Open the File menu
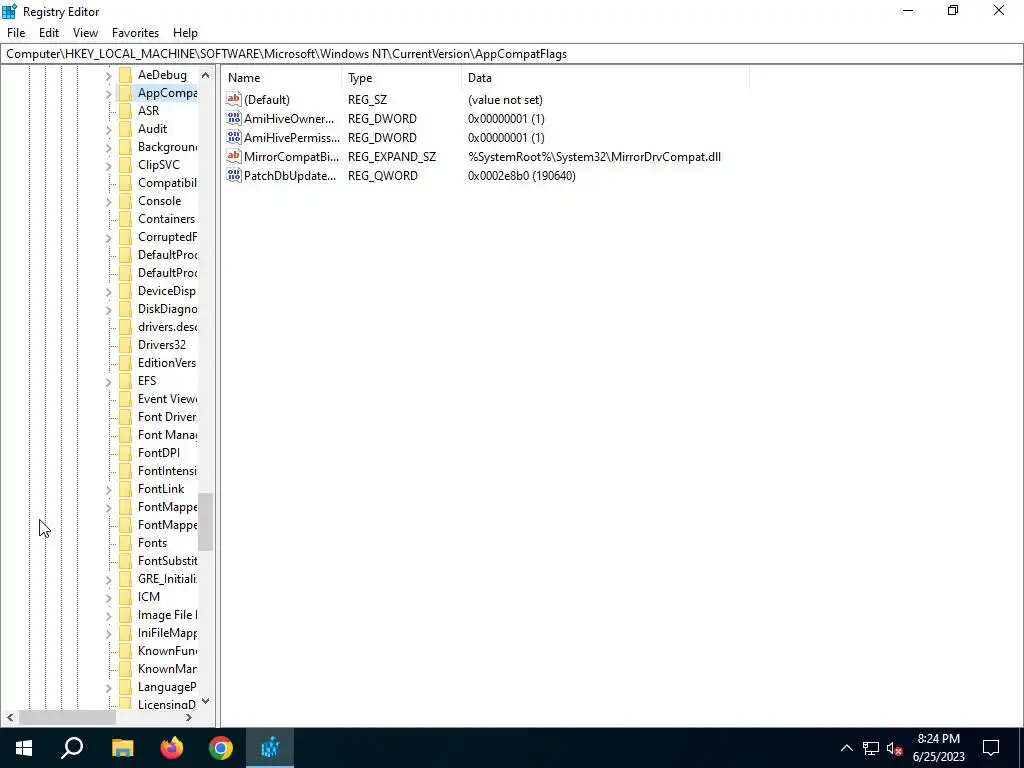Image resolution: width=1024 pixels, height=768 pixels. coord(16,33)
